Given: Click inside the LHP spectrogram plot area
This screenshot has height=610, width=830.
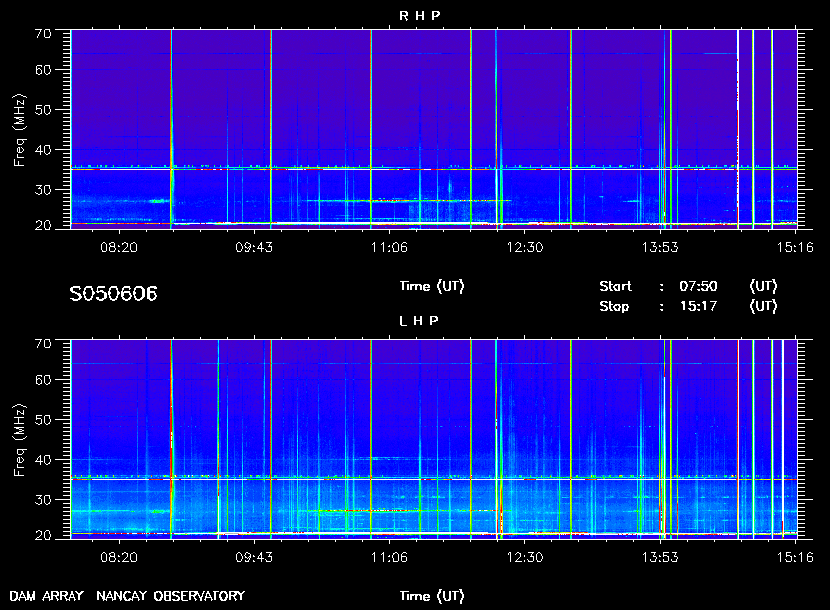Looking at the screenshot, I should tap(434, 439).
